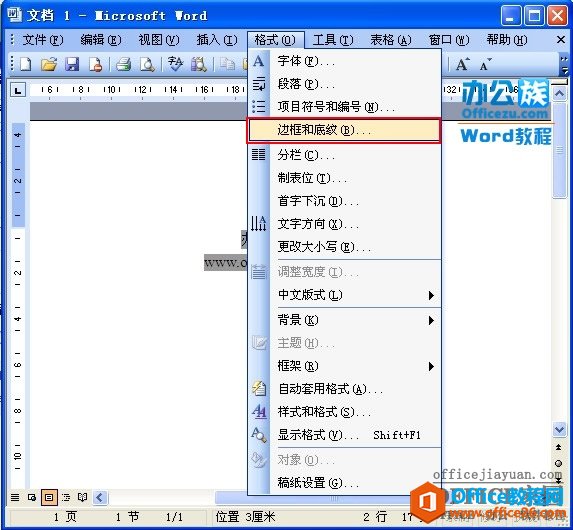The height and width of the screenshot is (530, 573).
Task: Click the Print Preview magnifier icon
Action: click(x=147, y=64)
